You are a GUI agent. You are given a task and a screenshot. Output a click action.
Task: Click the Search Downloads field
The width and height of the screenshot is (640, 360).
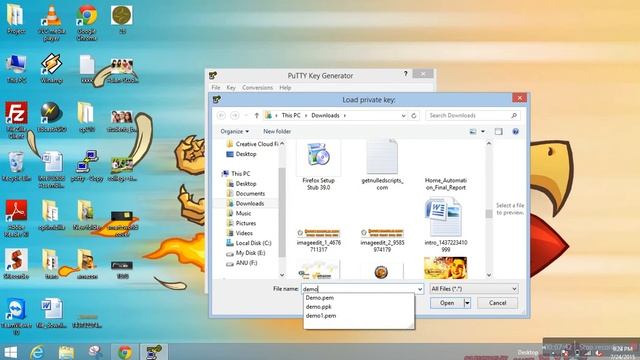pyautogui.click(x=468, y=116)
